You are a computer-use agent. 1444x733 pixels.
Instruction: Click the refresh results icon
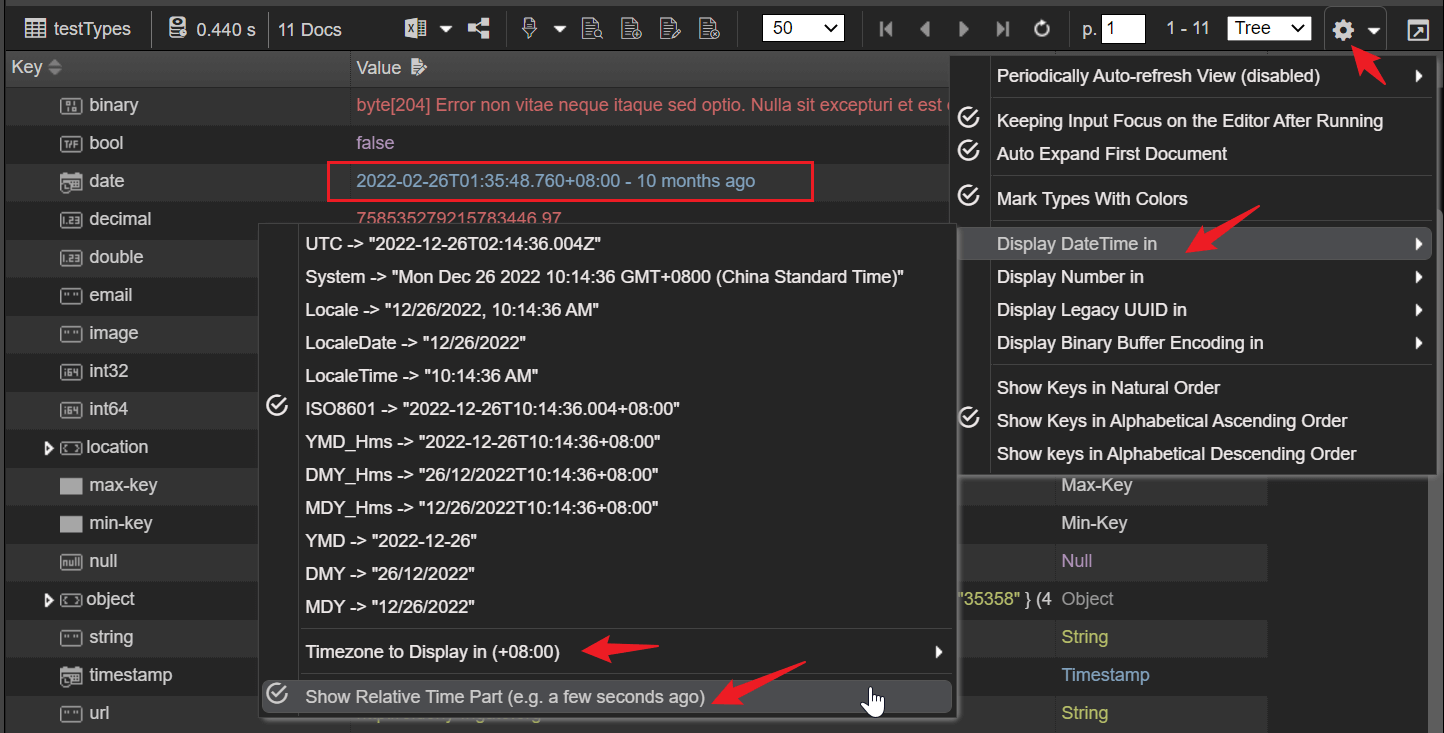[1042, 29]
